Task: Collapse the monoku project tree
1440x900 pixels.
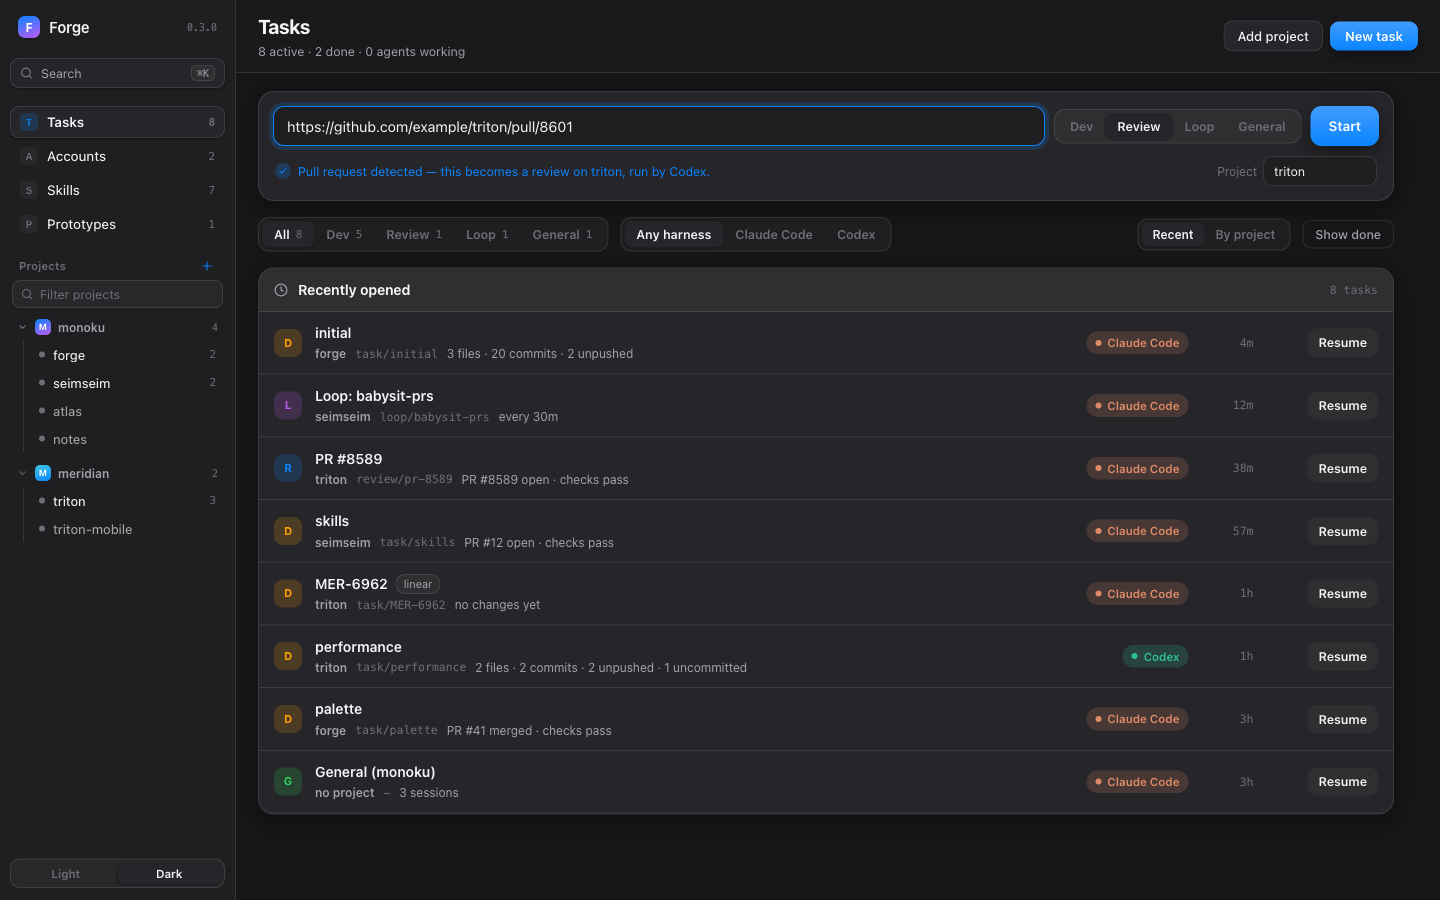Action: (23, 327)
